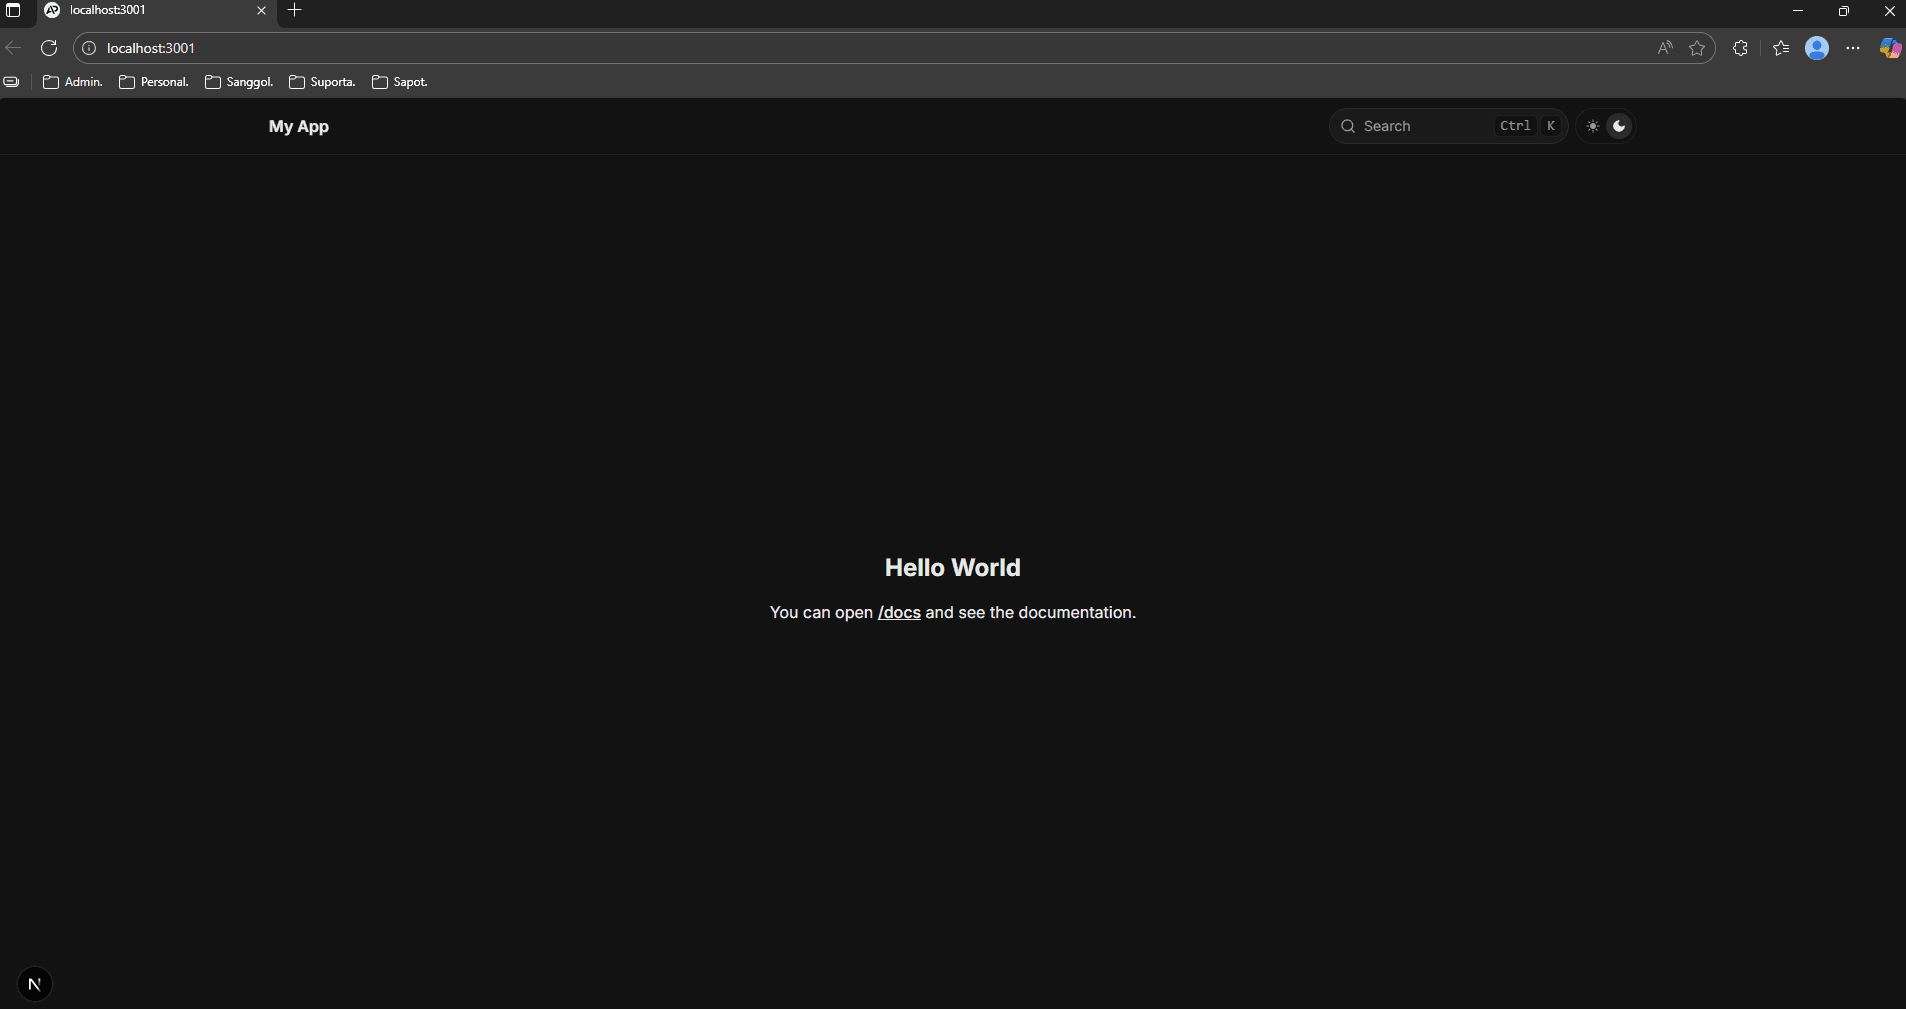The image size is (1906, 1009).
Task: Open a new browser tab
Action: pyautogui.click(x=295, y=10)
